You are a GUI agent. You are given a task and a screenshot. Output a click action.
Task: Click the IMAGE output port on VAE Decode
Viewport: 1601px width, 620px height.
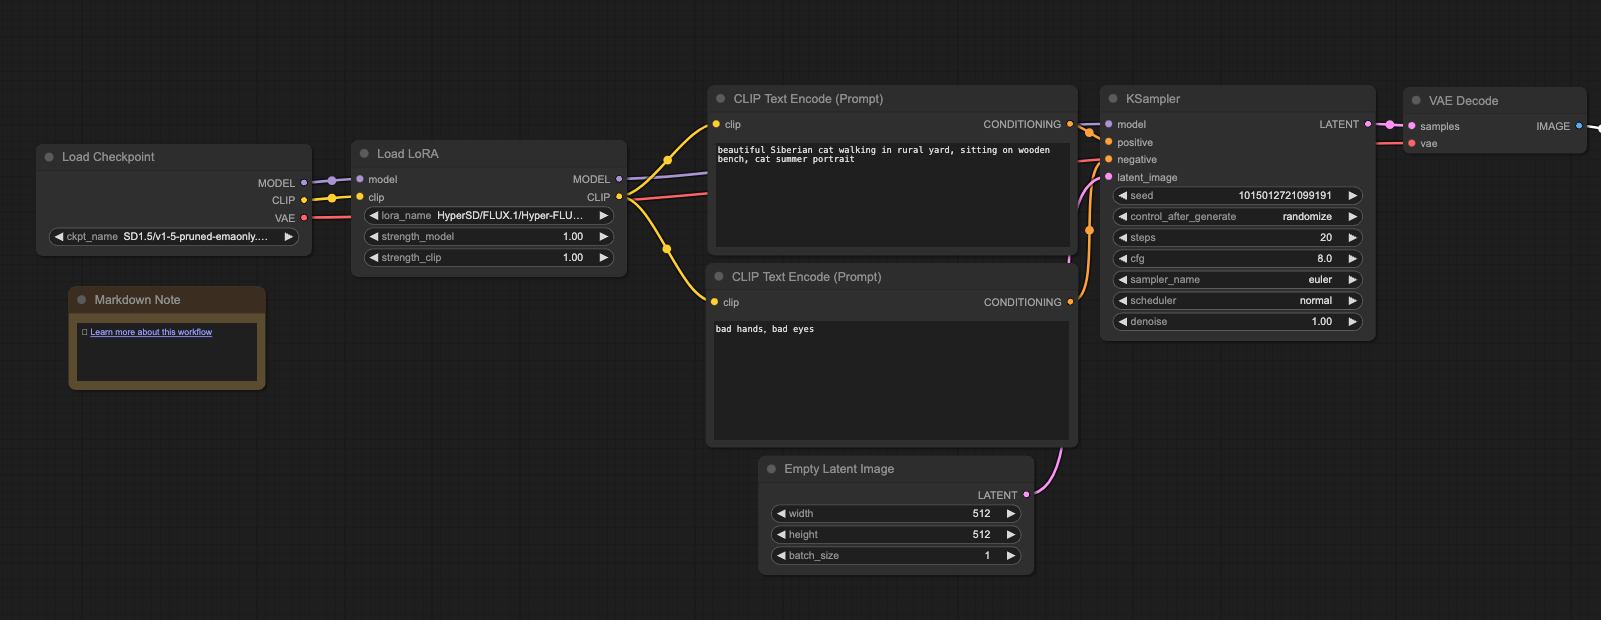coord(1579,126)
